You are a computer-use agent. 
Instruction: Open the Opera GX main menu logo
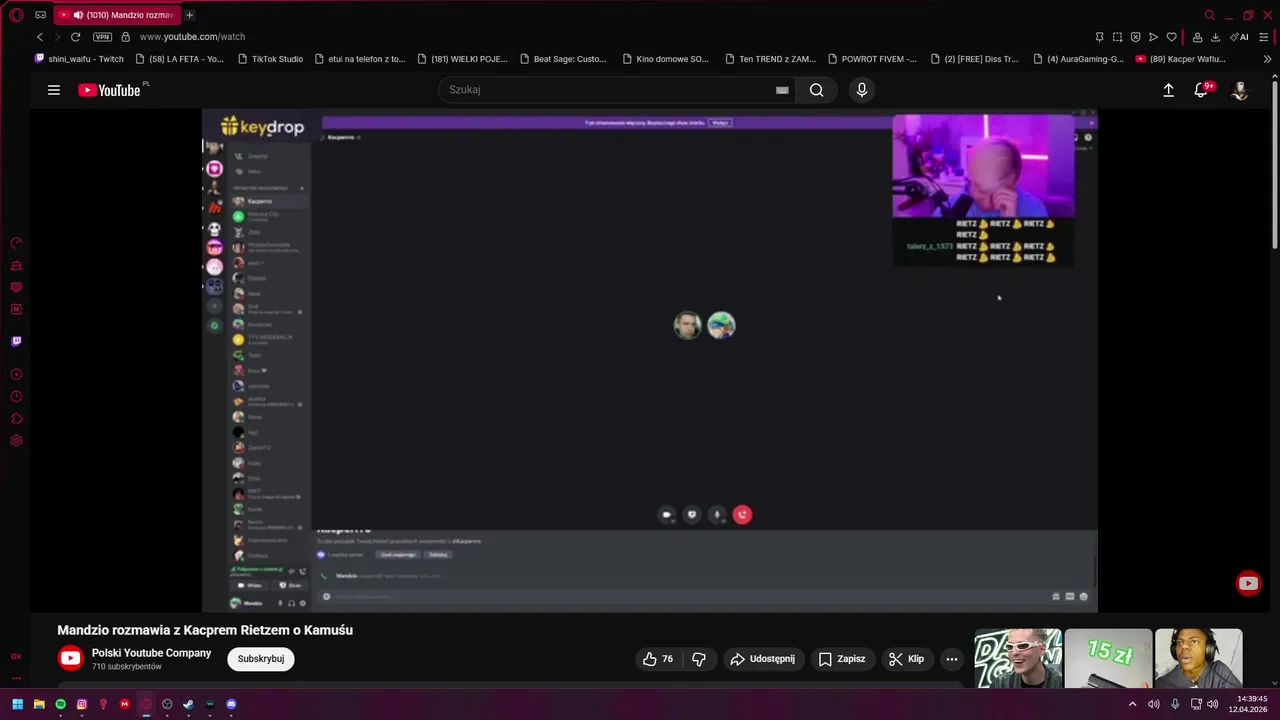click(x=16, y=15)
